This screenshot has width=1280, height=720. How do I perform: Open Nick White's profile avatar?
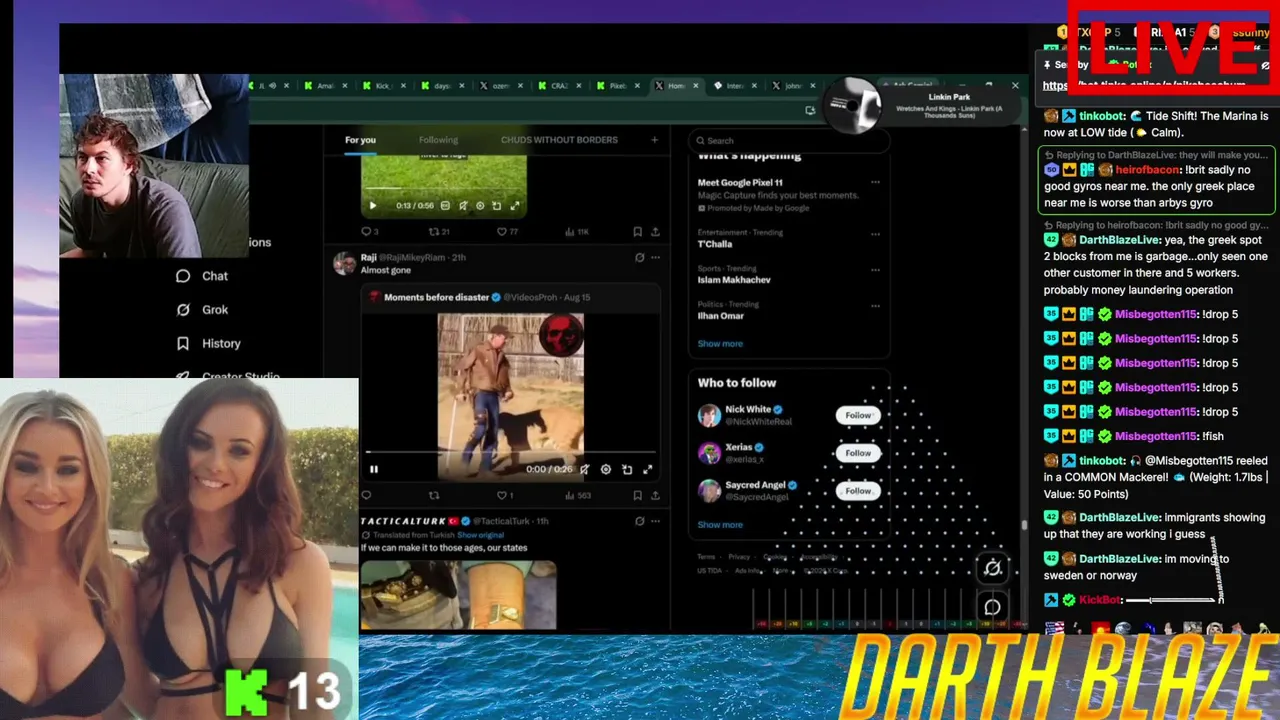pyautogui.click(x=709, y=415)
